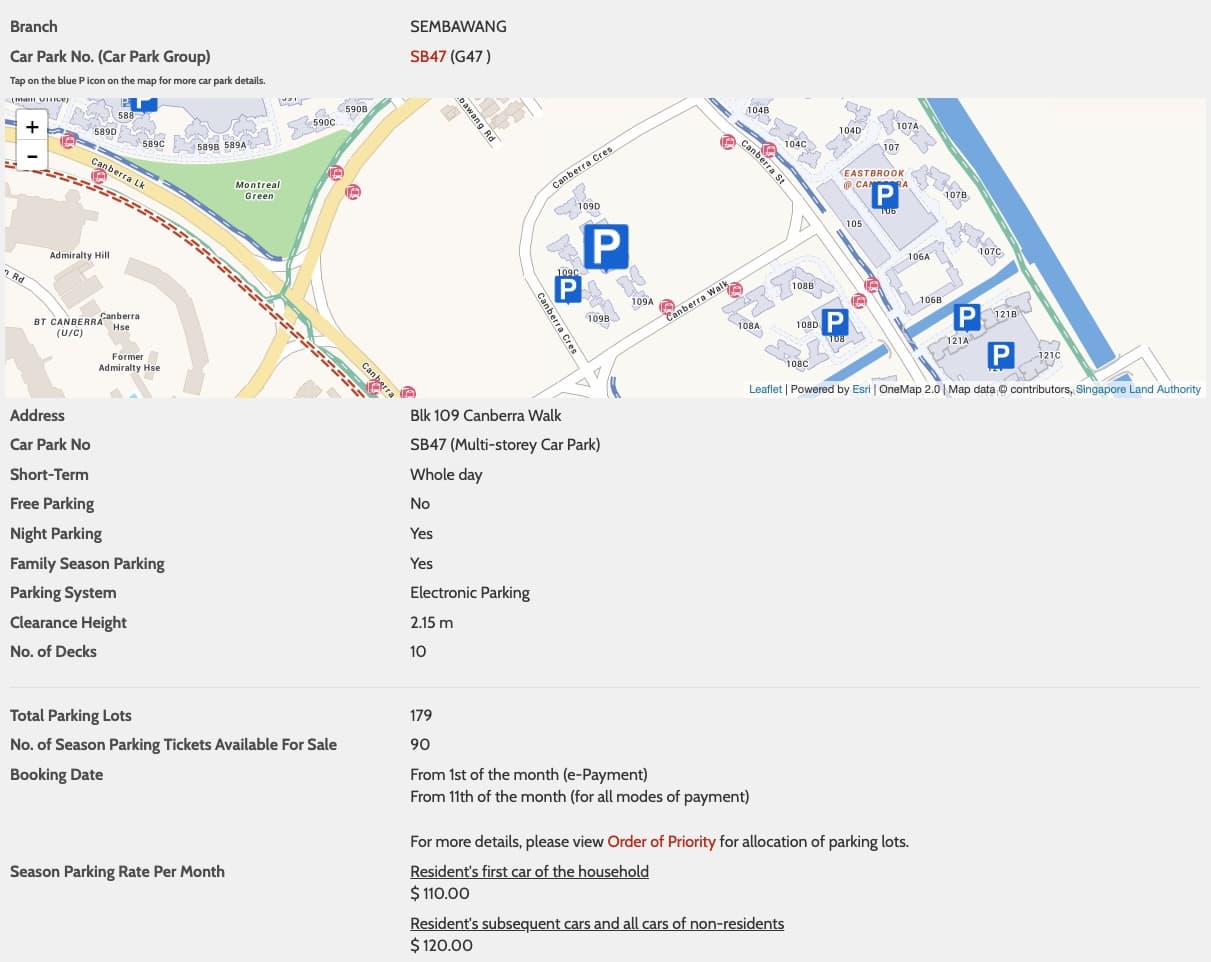Click the "Tap on the blue P icon" note
The height and width of the screenshot is (962, 1211).
(x=138, y=80)
